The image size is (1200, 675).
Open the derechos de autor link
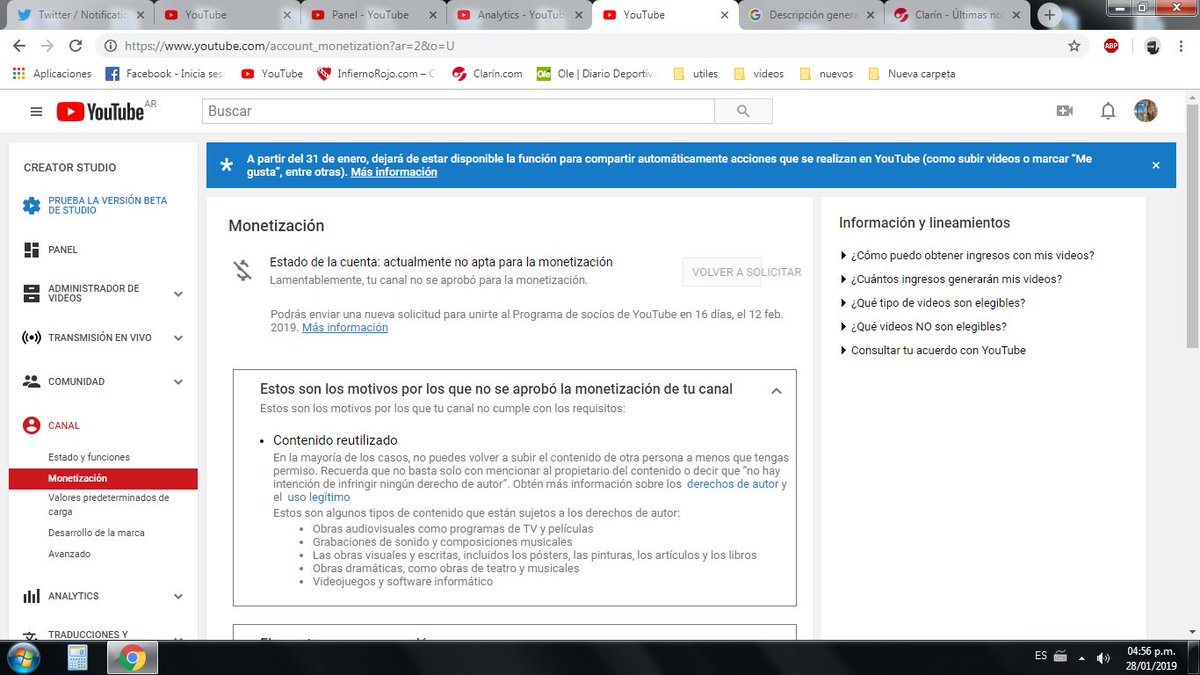732,484
